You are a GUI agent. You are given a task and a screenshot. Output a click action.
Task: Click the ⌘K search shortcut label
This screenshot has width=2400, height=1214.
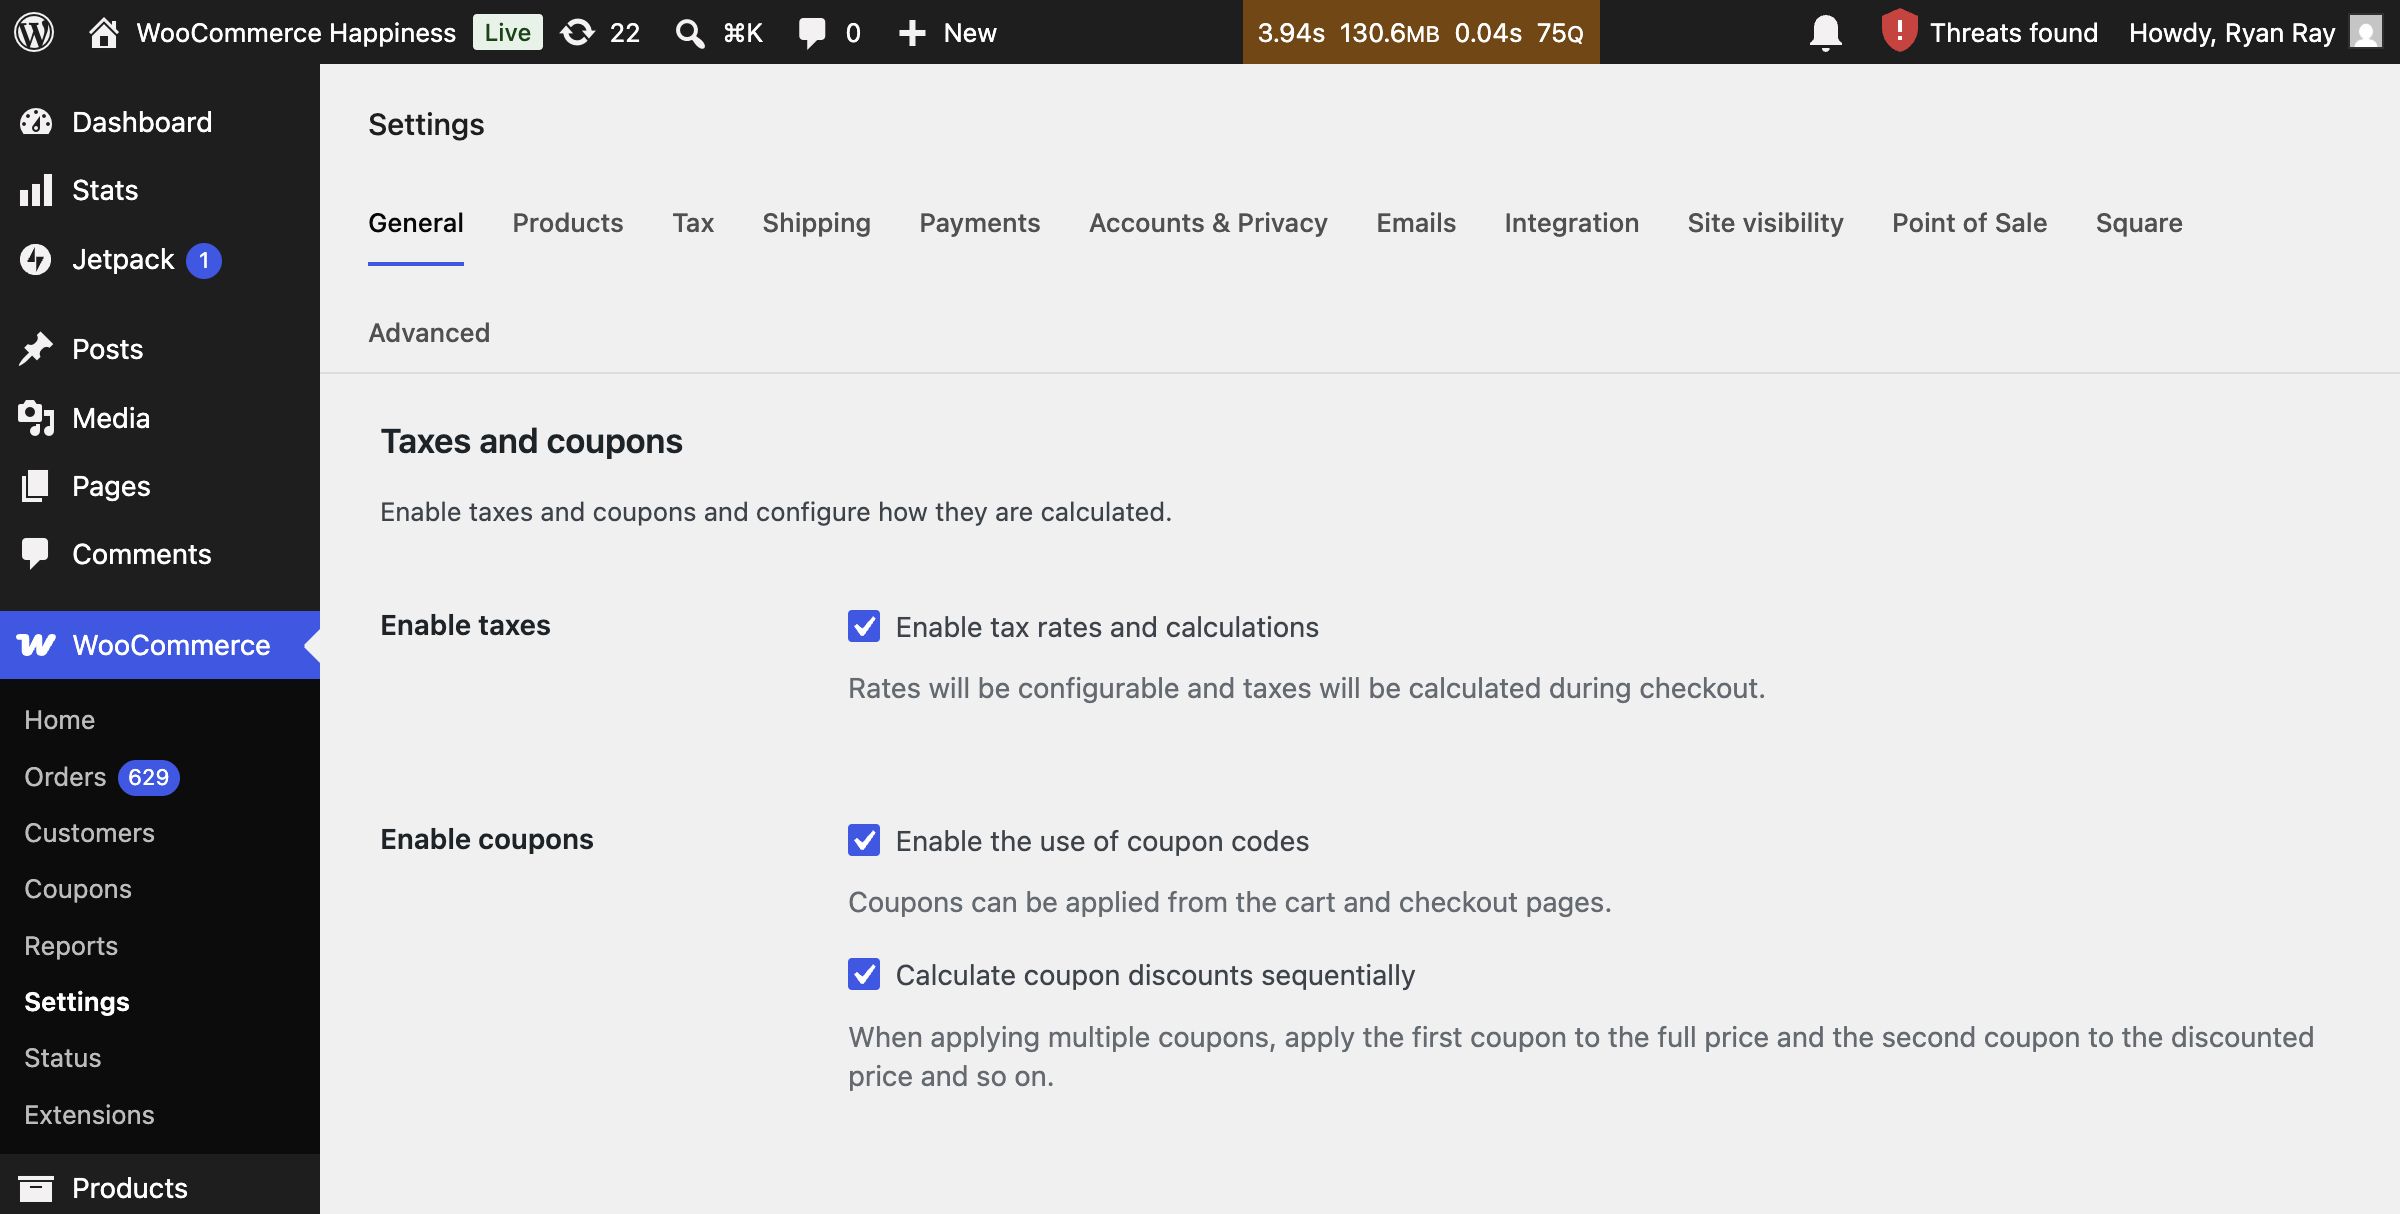(x=743, y=33)
